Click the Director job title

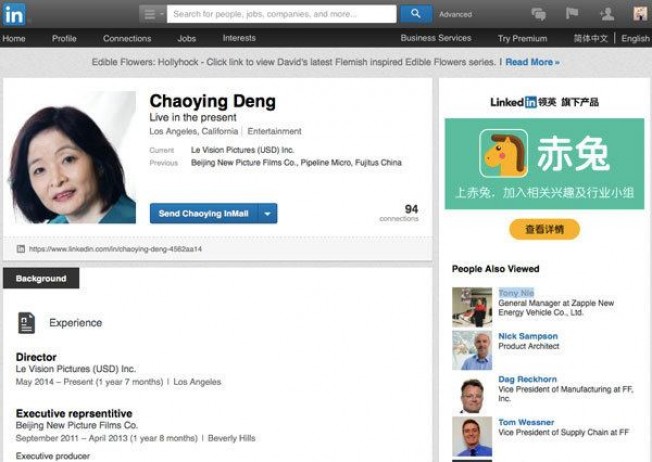coord(36,357)
